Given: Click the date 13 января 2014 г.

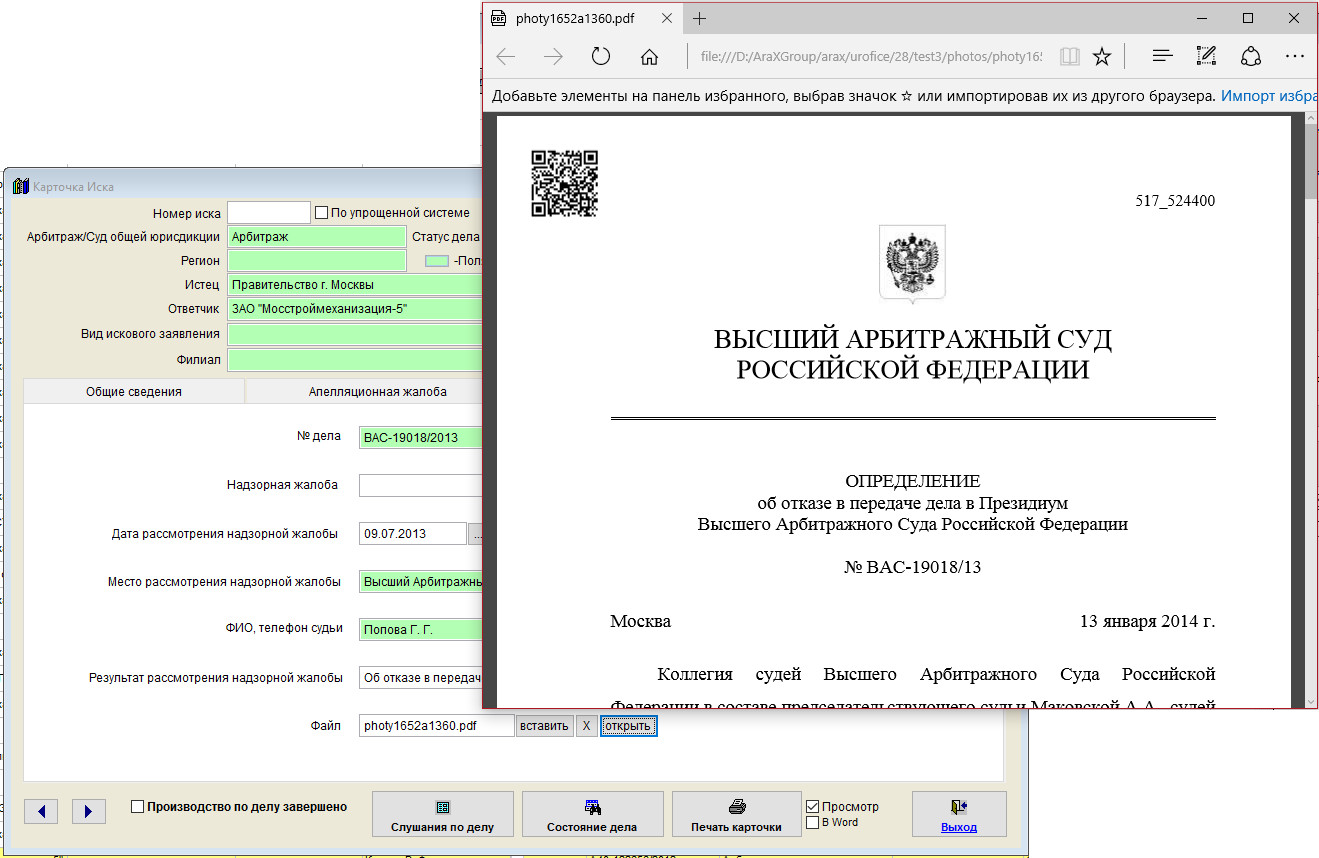Looking at the screenshot, I should point(1148,621).
